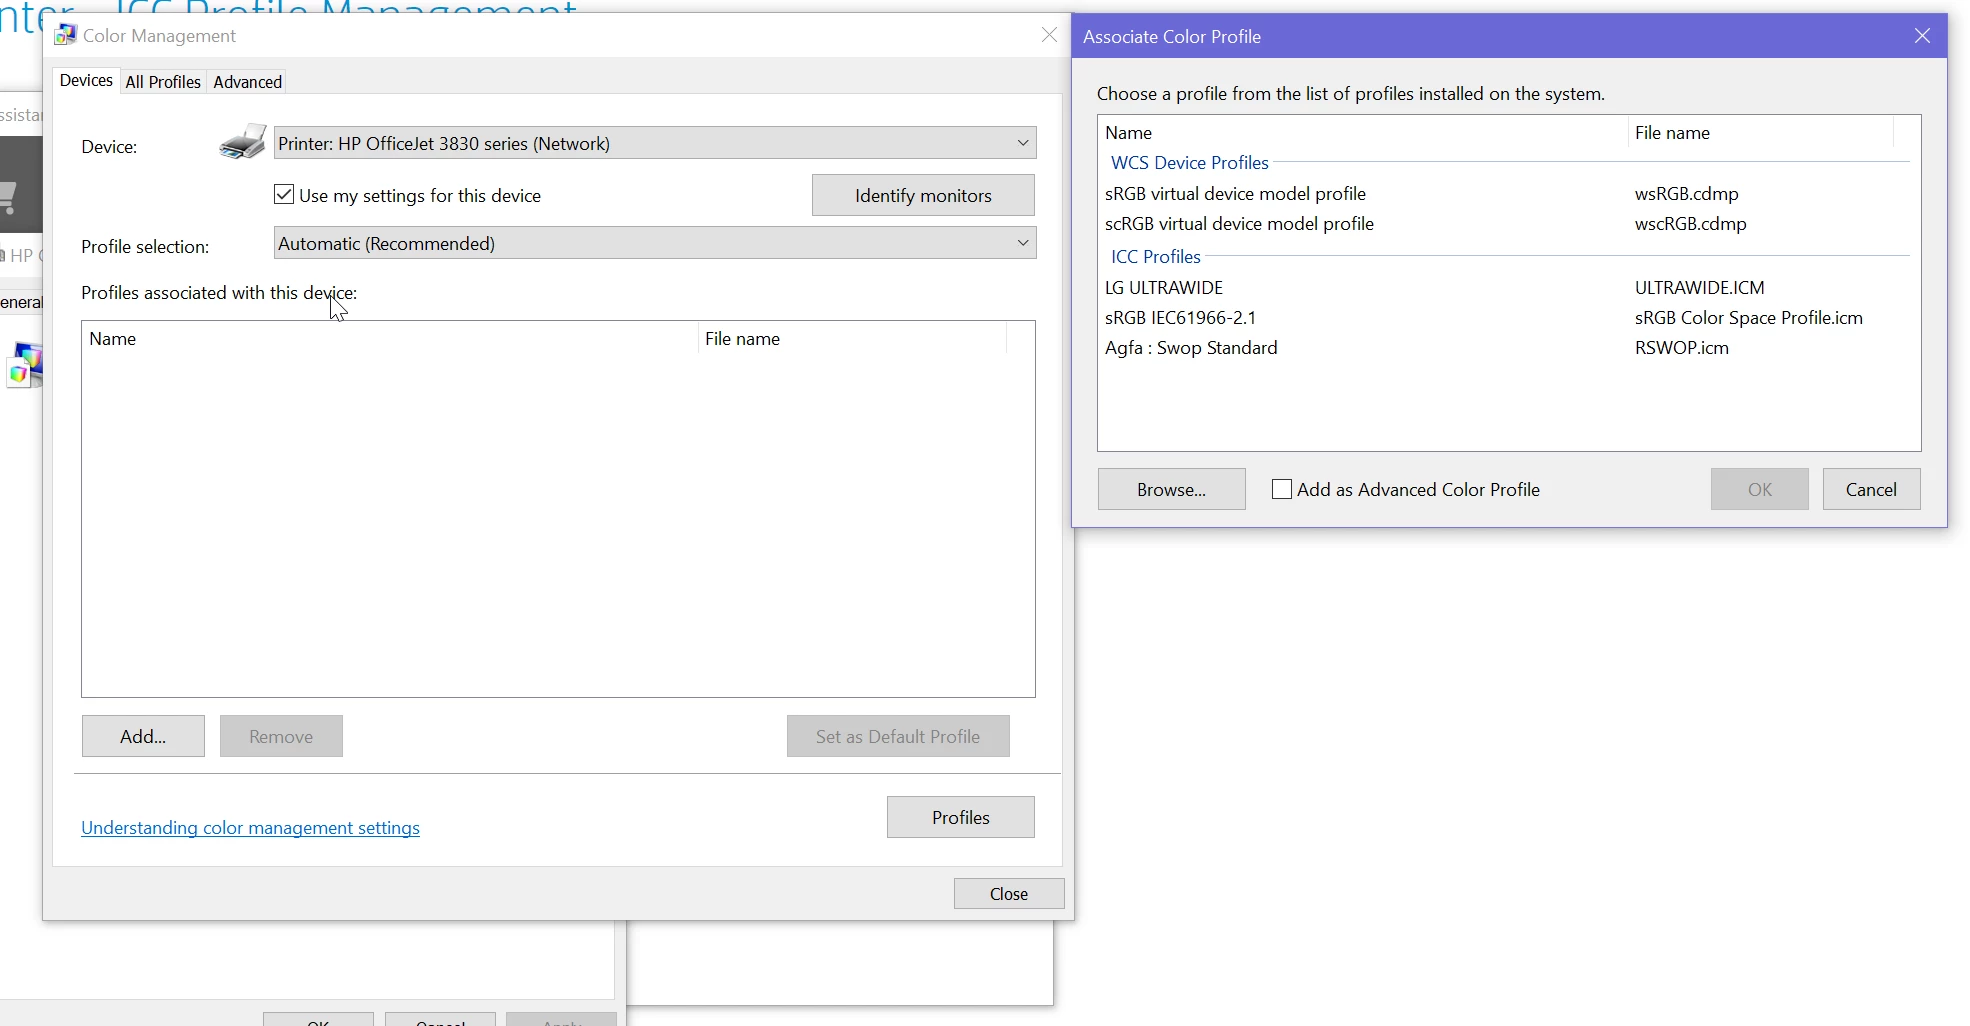Screen dimensions: 1970x1026
Task: Click the Identify monitors button
Action: pyautogui.click(x=923, y=195)
